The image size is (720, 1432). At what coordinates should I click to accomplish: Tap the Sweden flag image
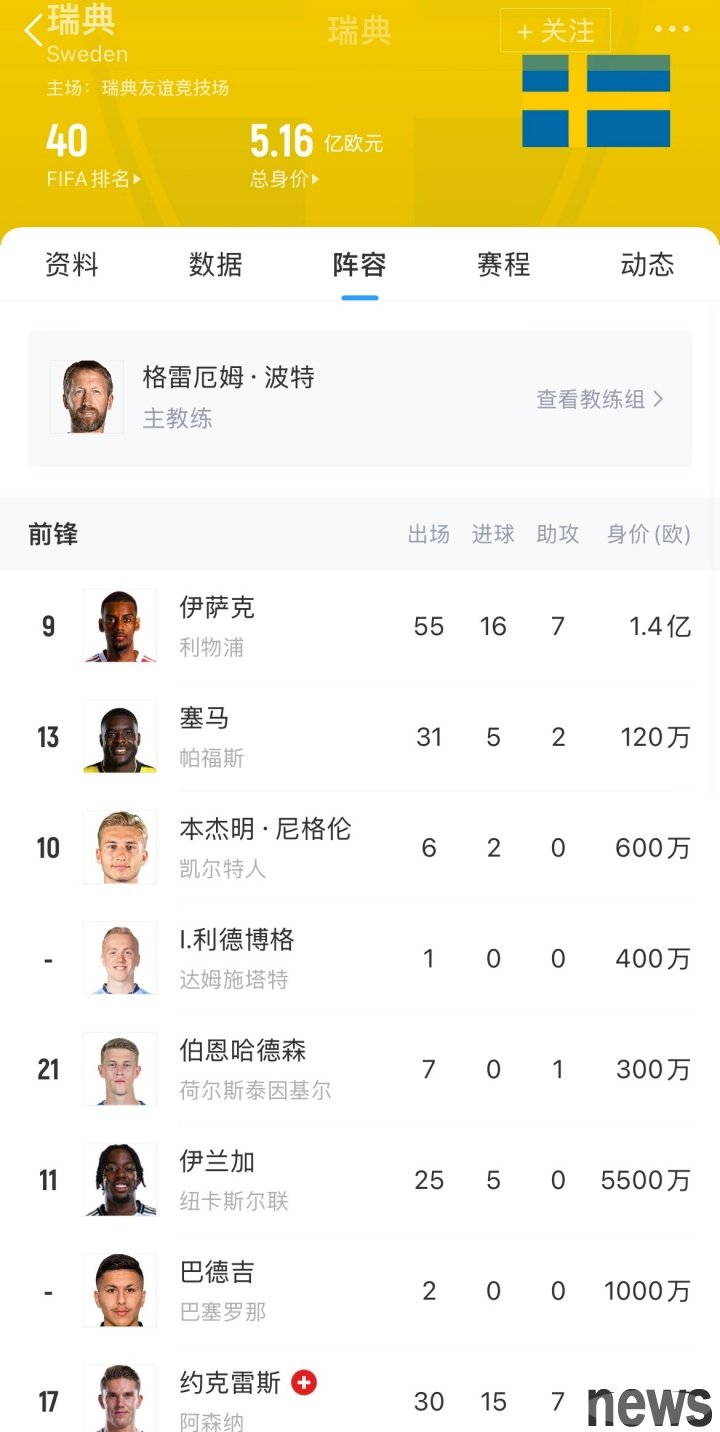[x=596, y=101]
